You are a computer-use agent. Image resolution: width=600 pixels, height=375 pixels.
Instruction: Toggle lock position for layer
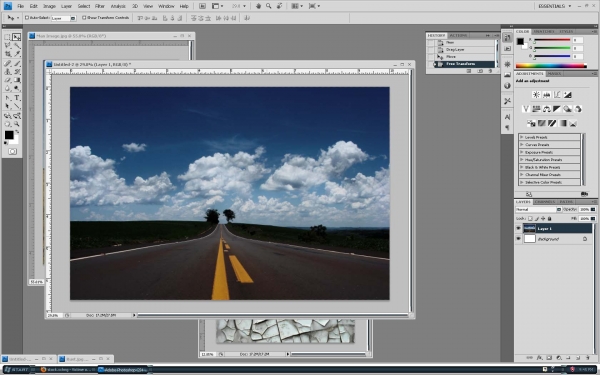coord(543,218)
